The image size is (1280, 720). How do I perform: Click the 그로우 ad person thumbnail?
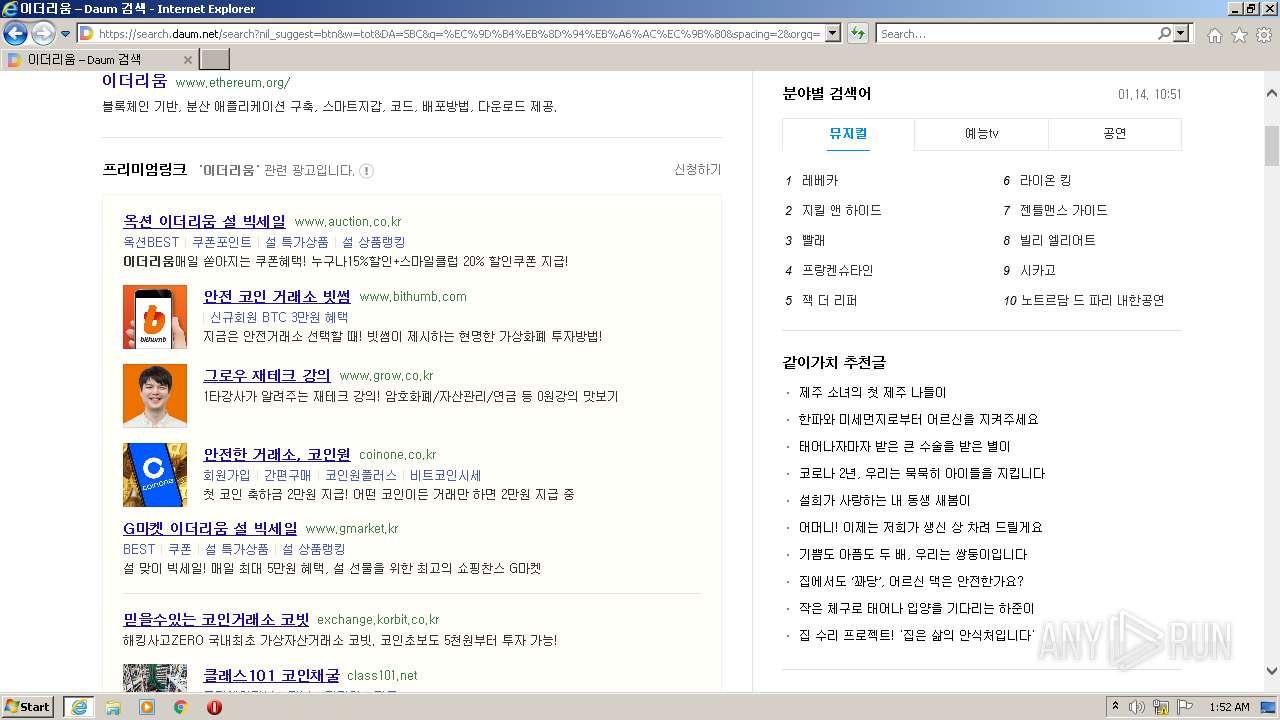coord(155,395)
